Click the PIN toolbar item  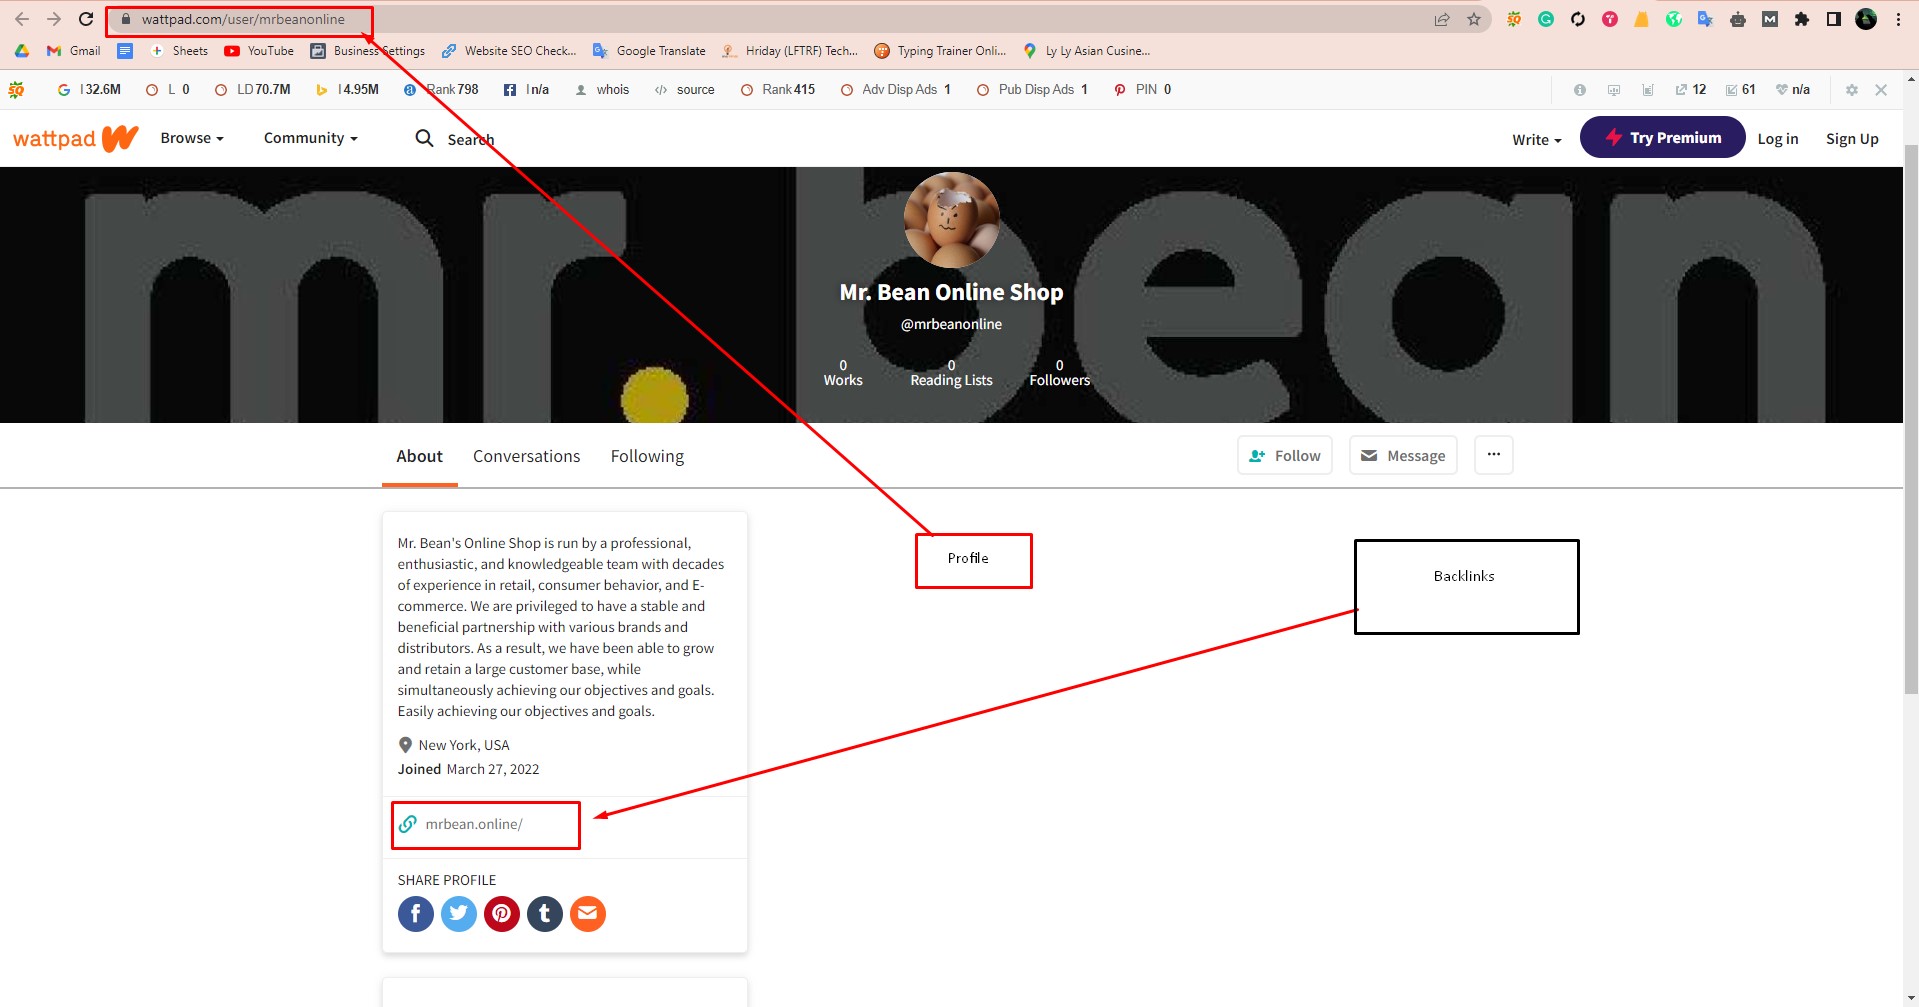coord(1143,90)
